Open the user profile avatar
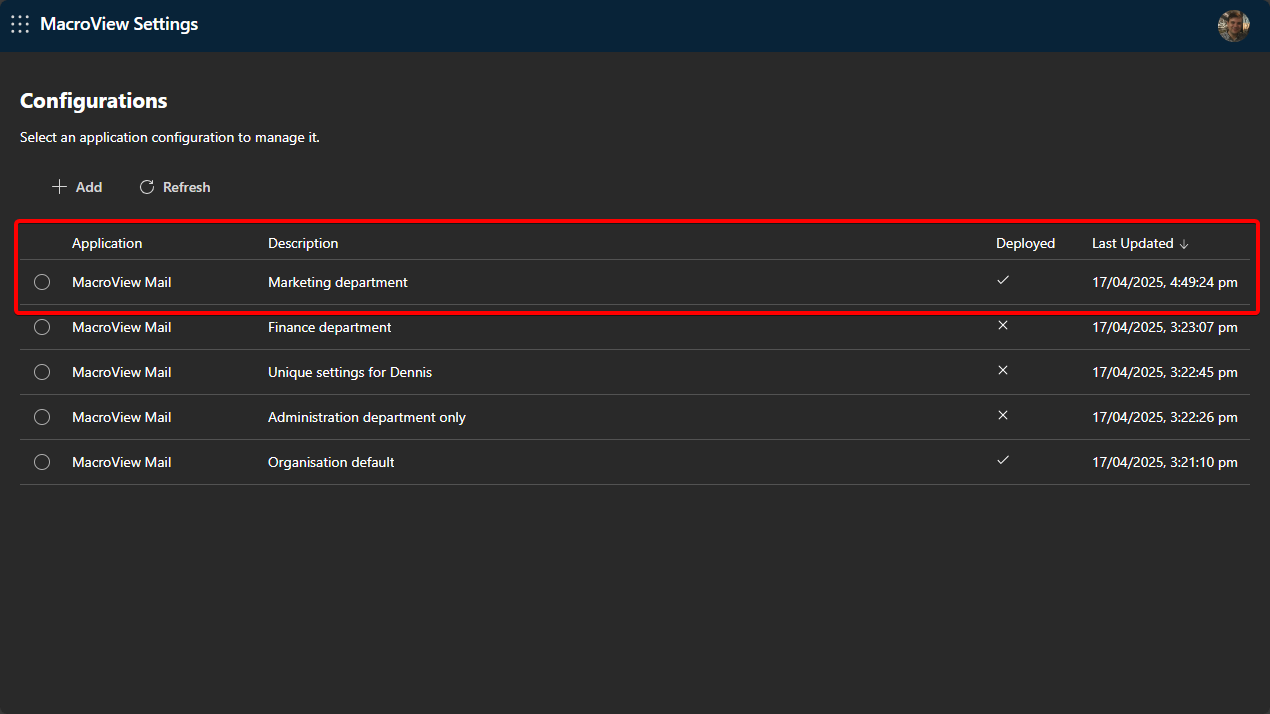 click(x=1233, y=25)
